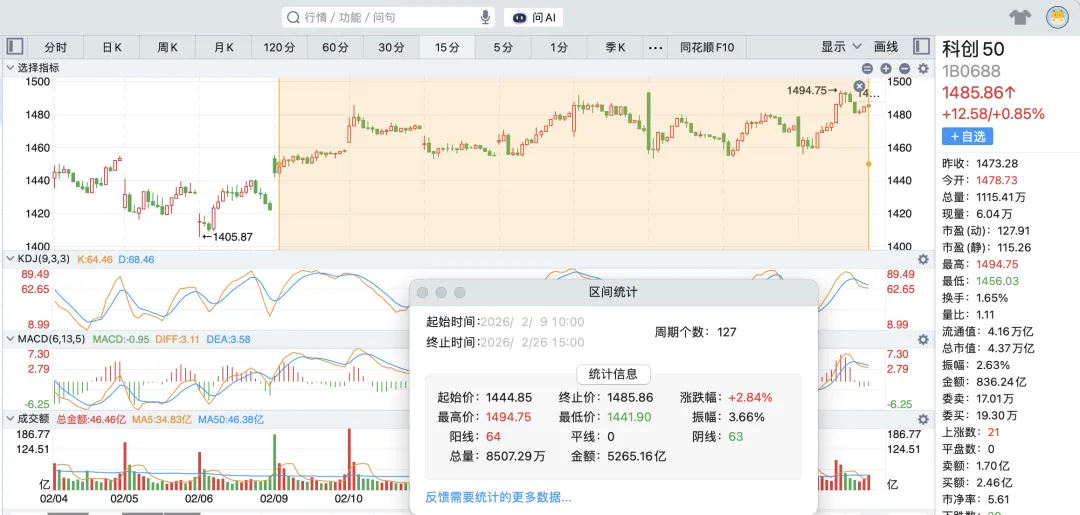Click the t-shirt skin theme icon
This screenshot has height=515, width=1080.
(1020, 17)
